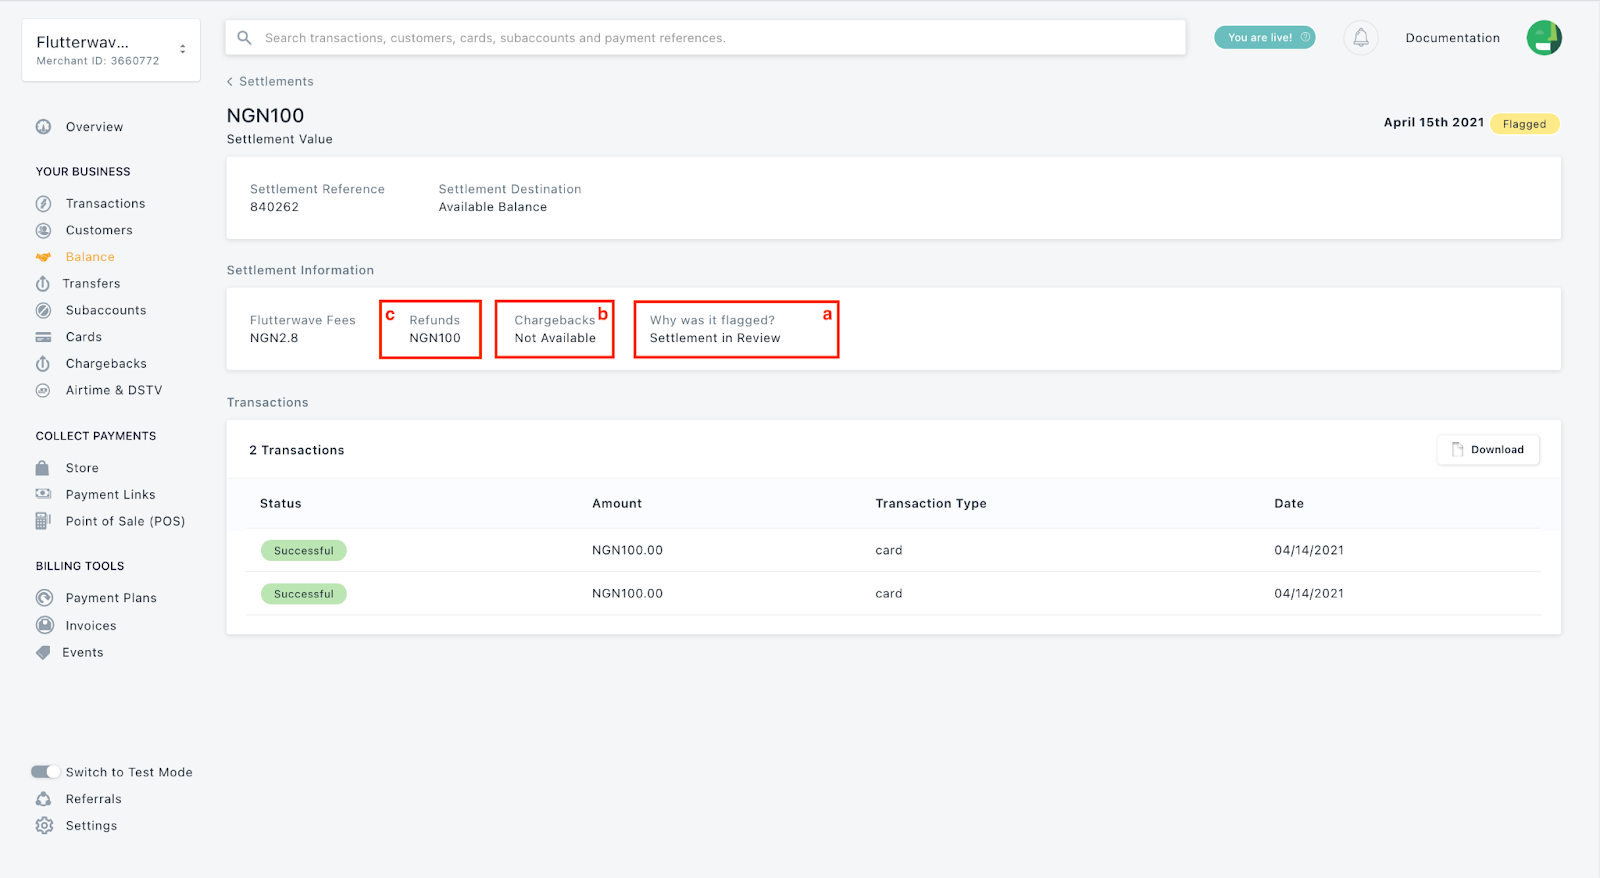Open the Events page
The height and width of the screenshot is (878, 1600).
[83, 653]
